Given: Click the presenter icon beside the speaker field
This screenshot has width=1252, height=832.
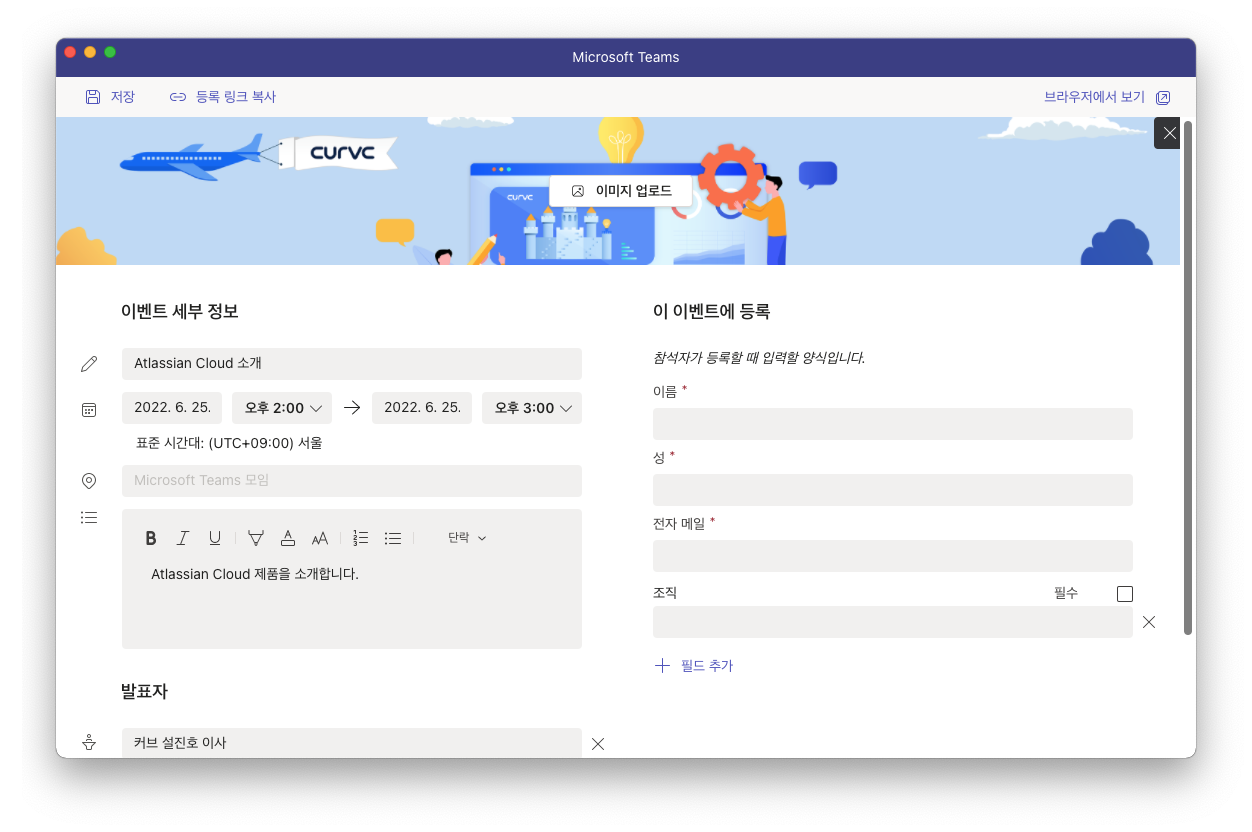Looking at the screenshot, I should click(89, 743).
